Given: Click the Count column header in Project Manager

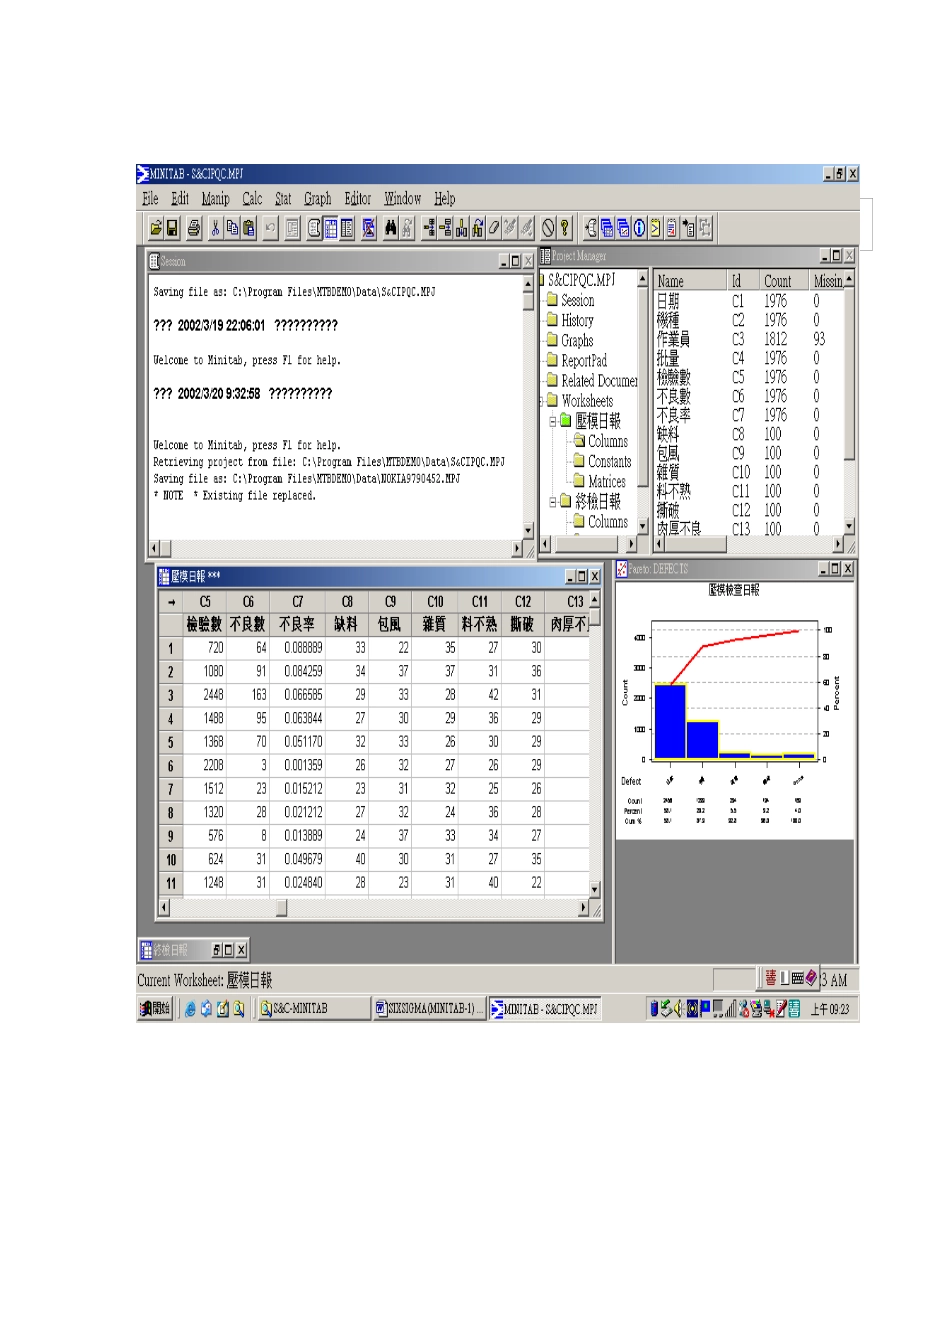Looking at the screenshot, I should point(783,281).
